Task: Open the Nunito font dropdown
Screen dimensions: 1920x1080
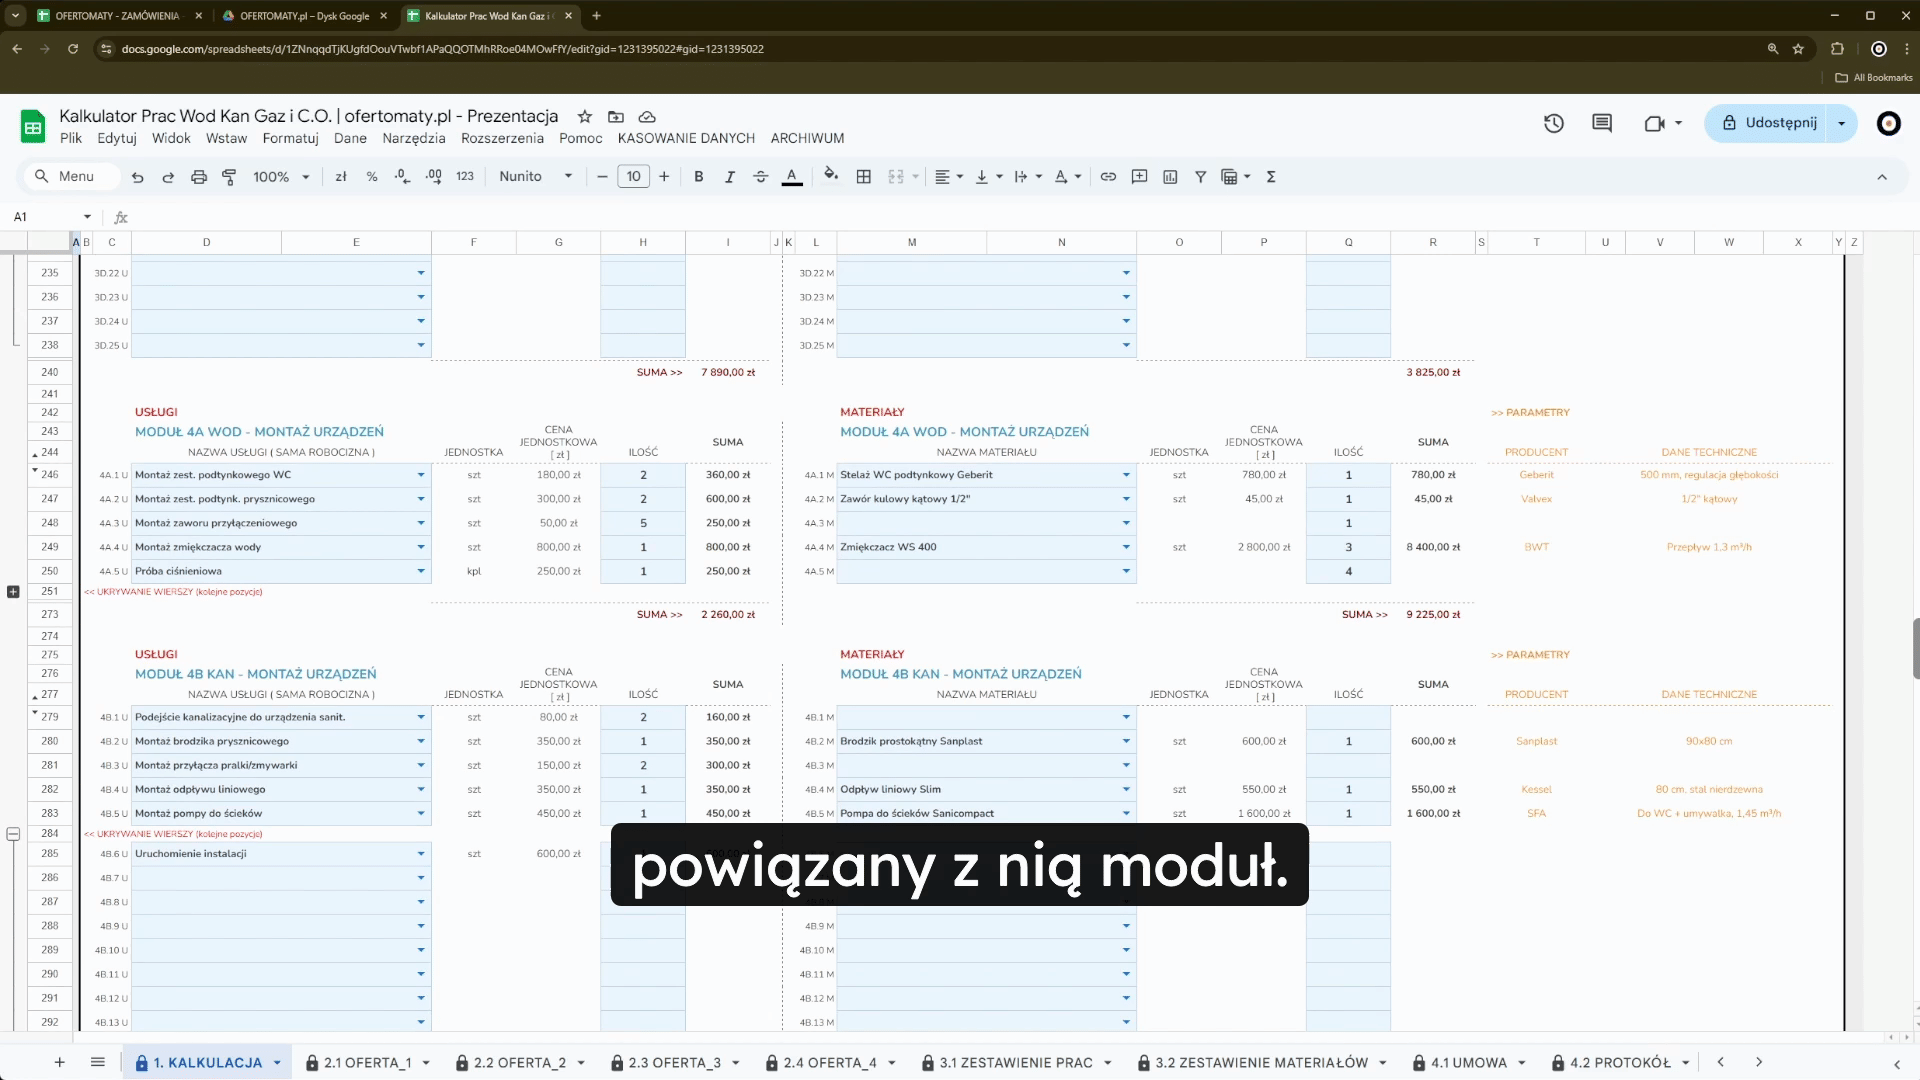Action: pos(536,177)
